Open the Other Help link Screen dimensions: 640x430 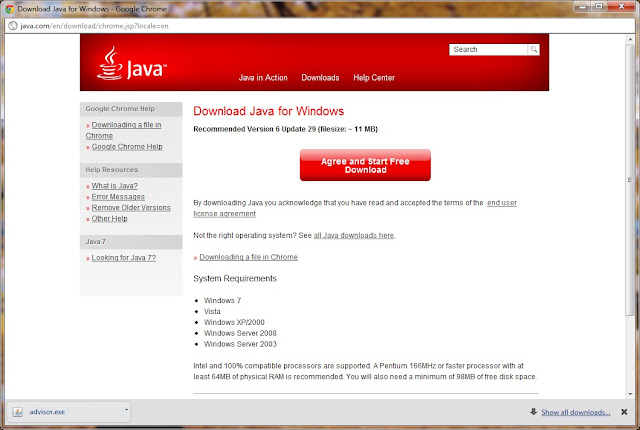(109, 219)
